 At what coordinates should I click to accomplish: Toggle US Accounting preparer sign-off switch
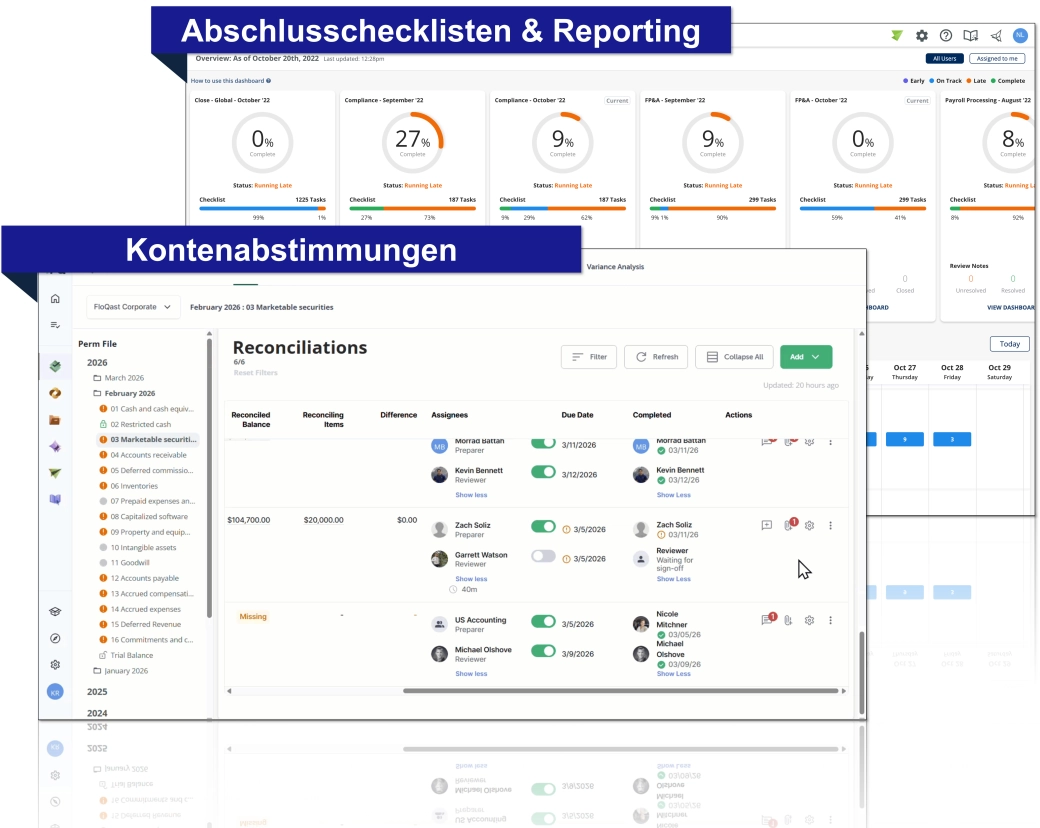click(x=543, y=621)
